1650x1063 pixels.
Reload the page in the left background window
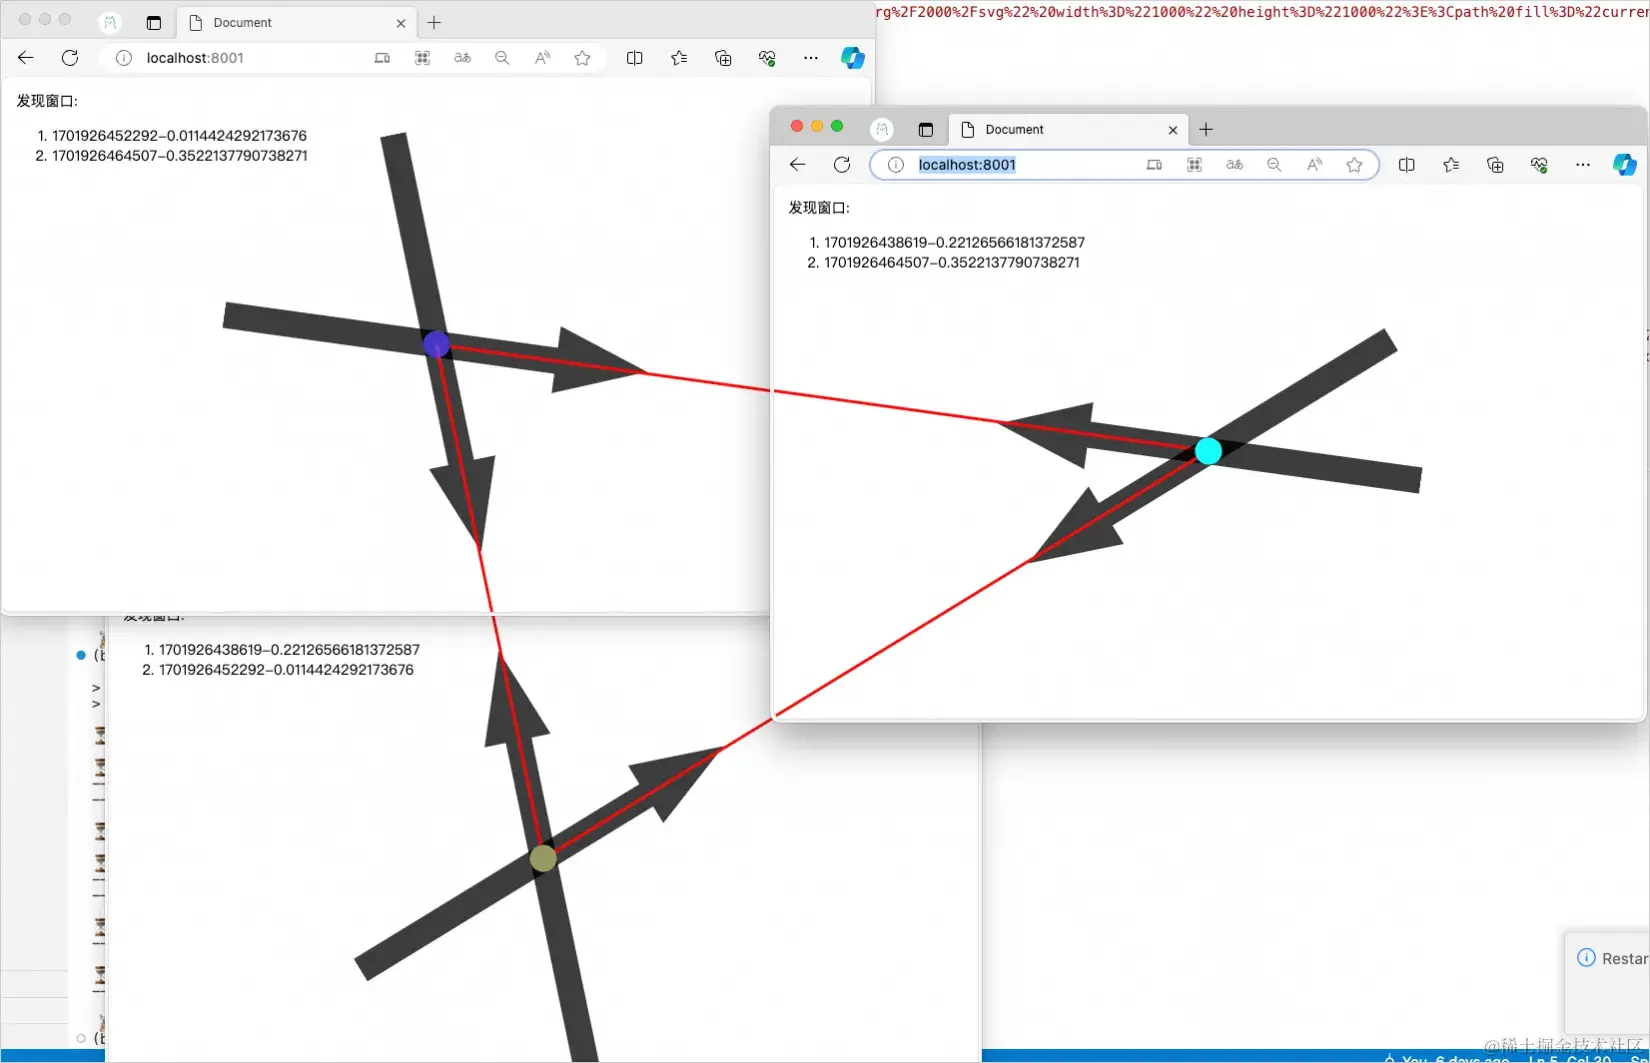tap(70, 58)
